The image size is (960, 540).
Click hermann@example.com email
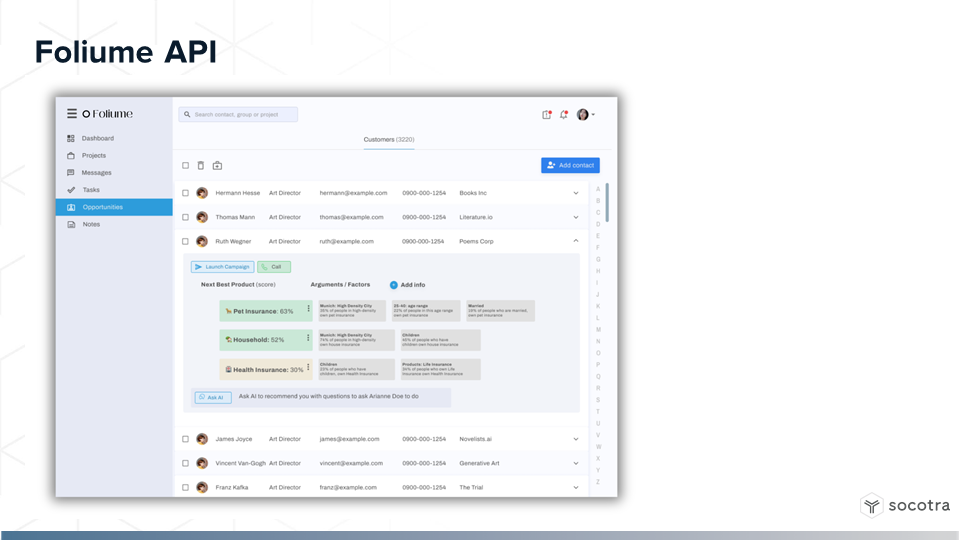pos(353,193)
